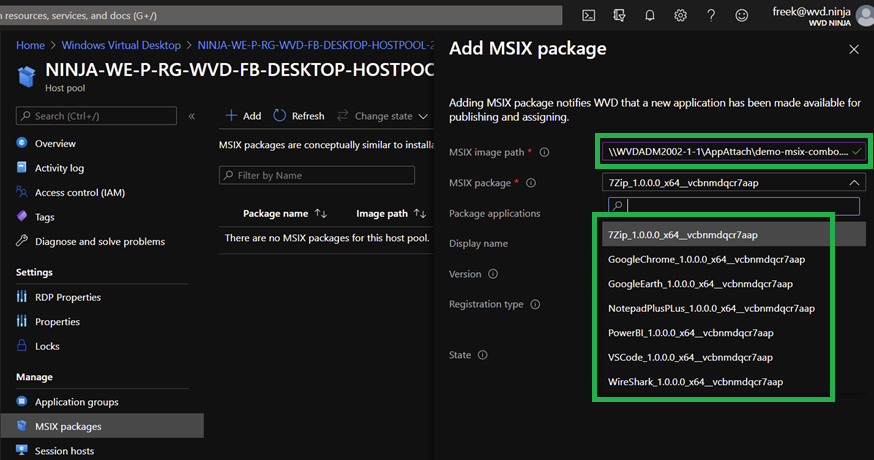Viewport: 874px width, 460px height.
Task: Open Cloud Shell terminal icon
Action: [x=589, y=16]
